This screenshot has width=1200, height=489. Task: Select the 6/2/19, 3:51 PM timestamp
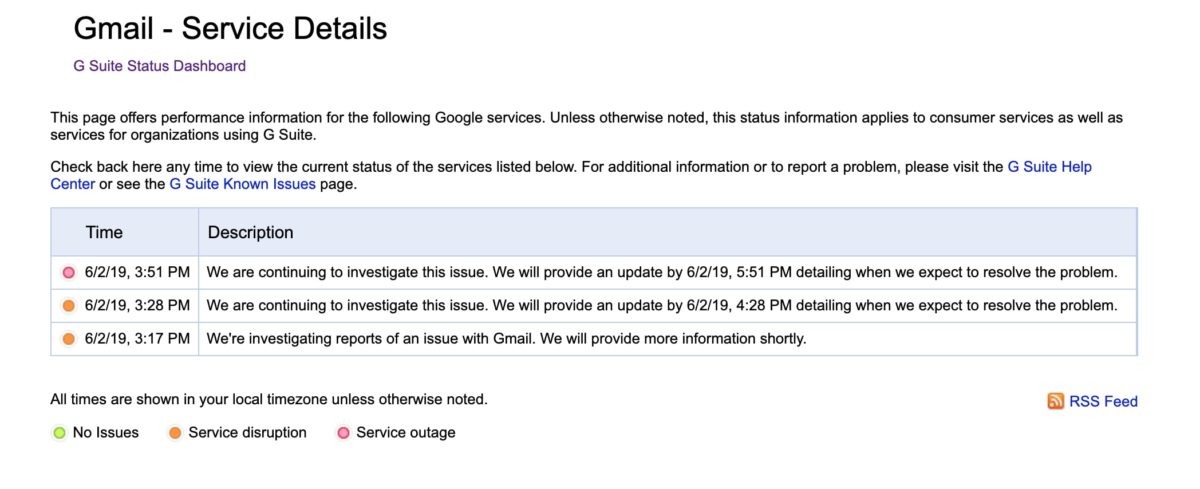tap(137, 272)
